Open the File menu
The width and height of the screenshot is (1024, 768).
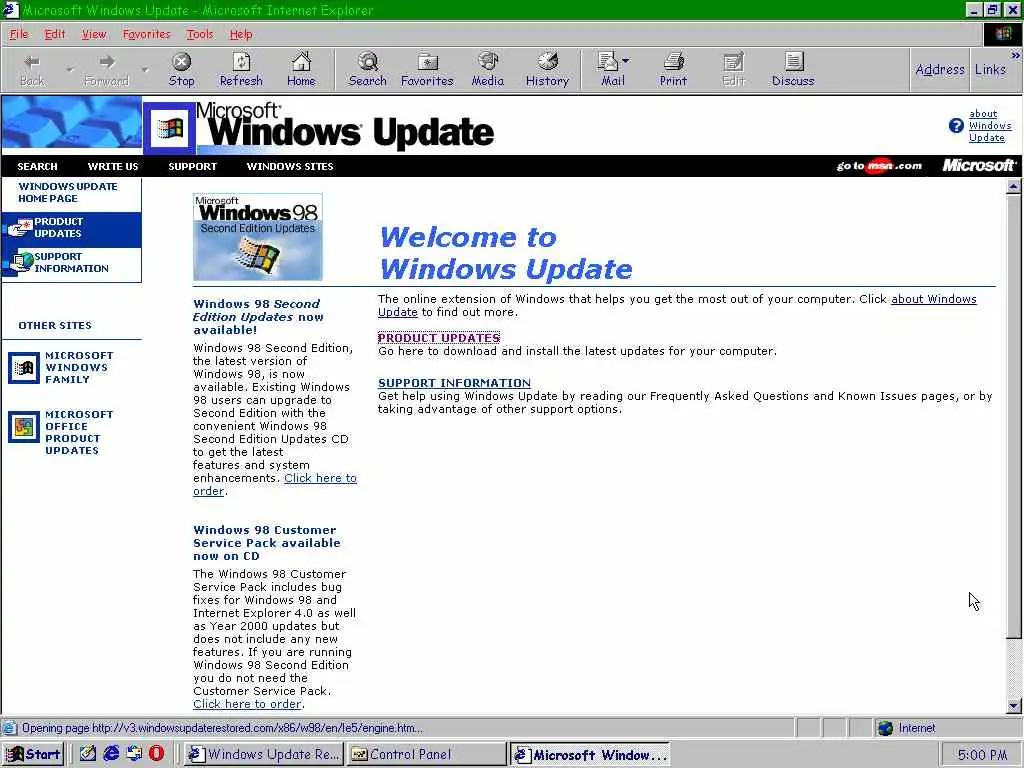tap(19, 34)
